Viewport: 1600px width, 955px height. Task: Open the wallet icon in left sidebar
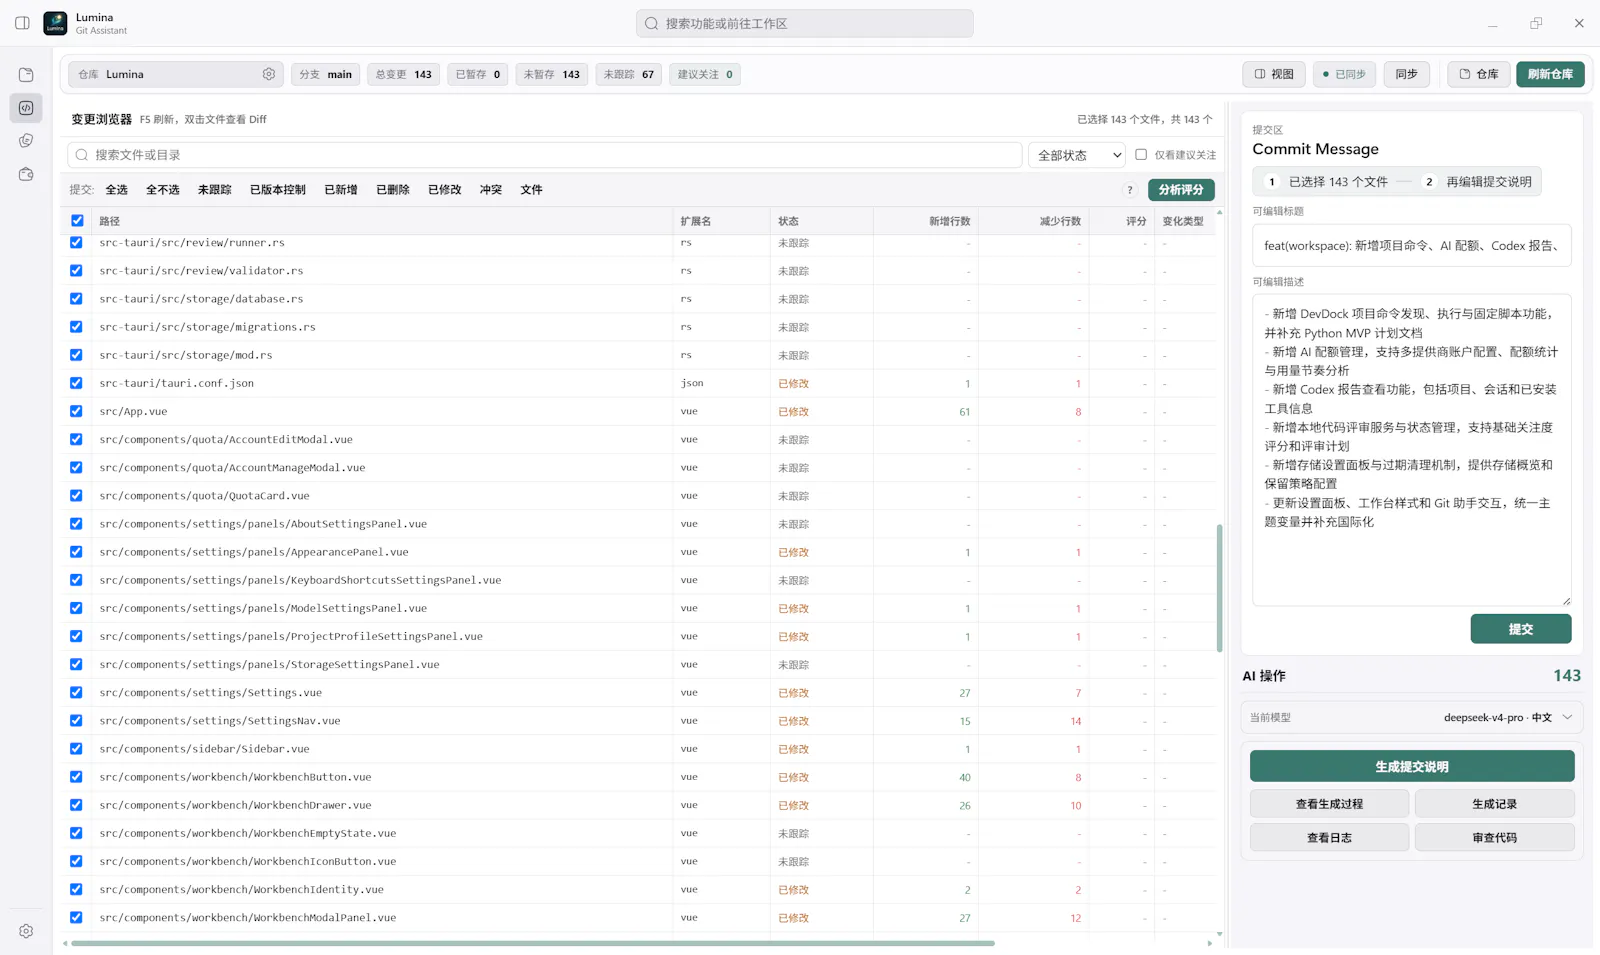[26, 174]
